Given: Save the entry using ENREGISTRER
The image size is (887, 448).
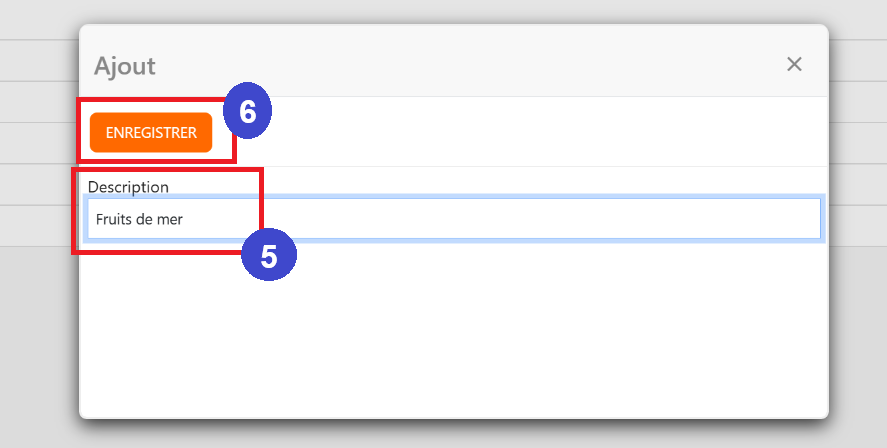Looking at the screenshot, I should [151, 133].
